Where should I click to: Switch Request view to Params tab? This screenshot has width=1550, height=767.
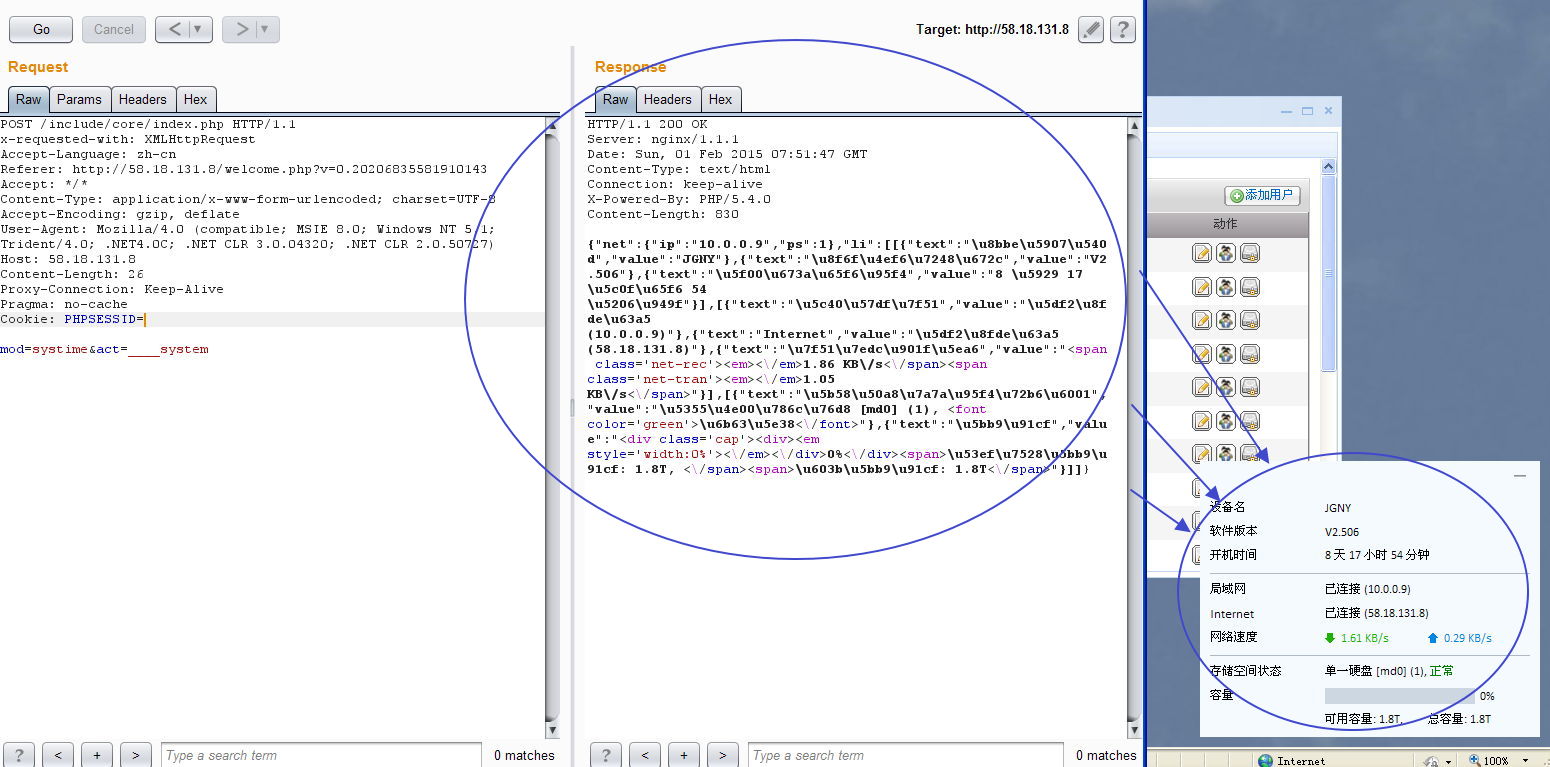(x=79, y=99)
